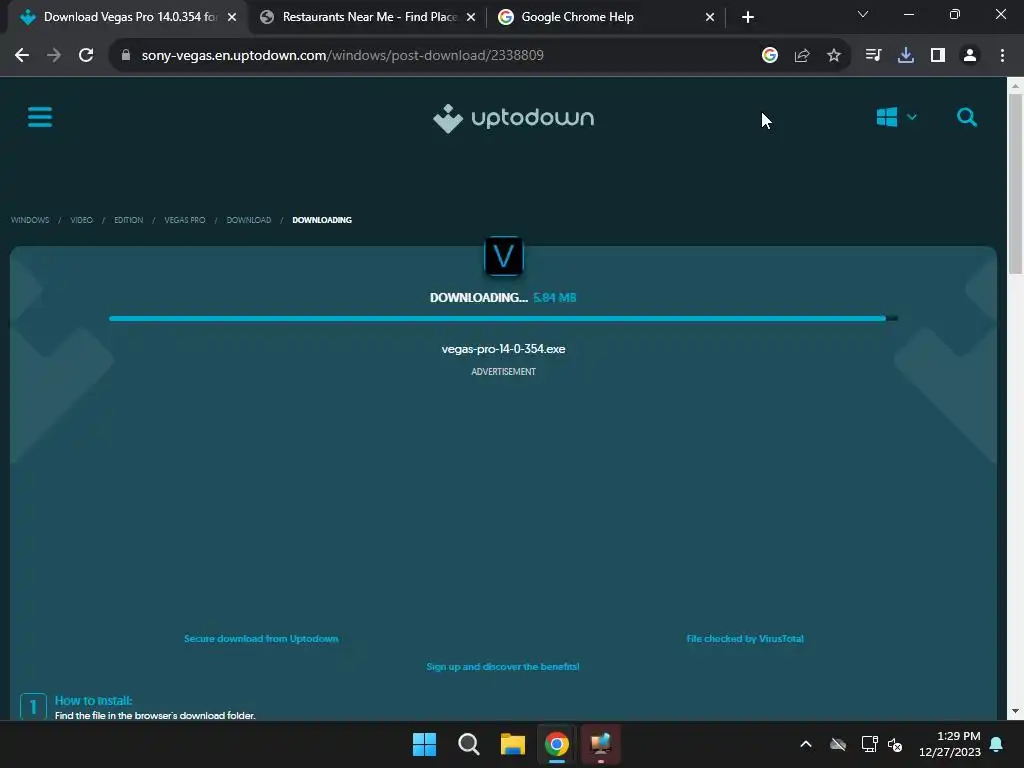1024x768 pixels.
Task: Open the media control icon in the toolbar
Action: click(873, 55)
